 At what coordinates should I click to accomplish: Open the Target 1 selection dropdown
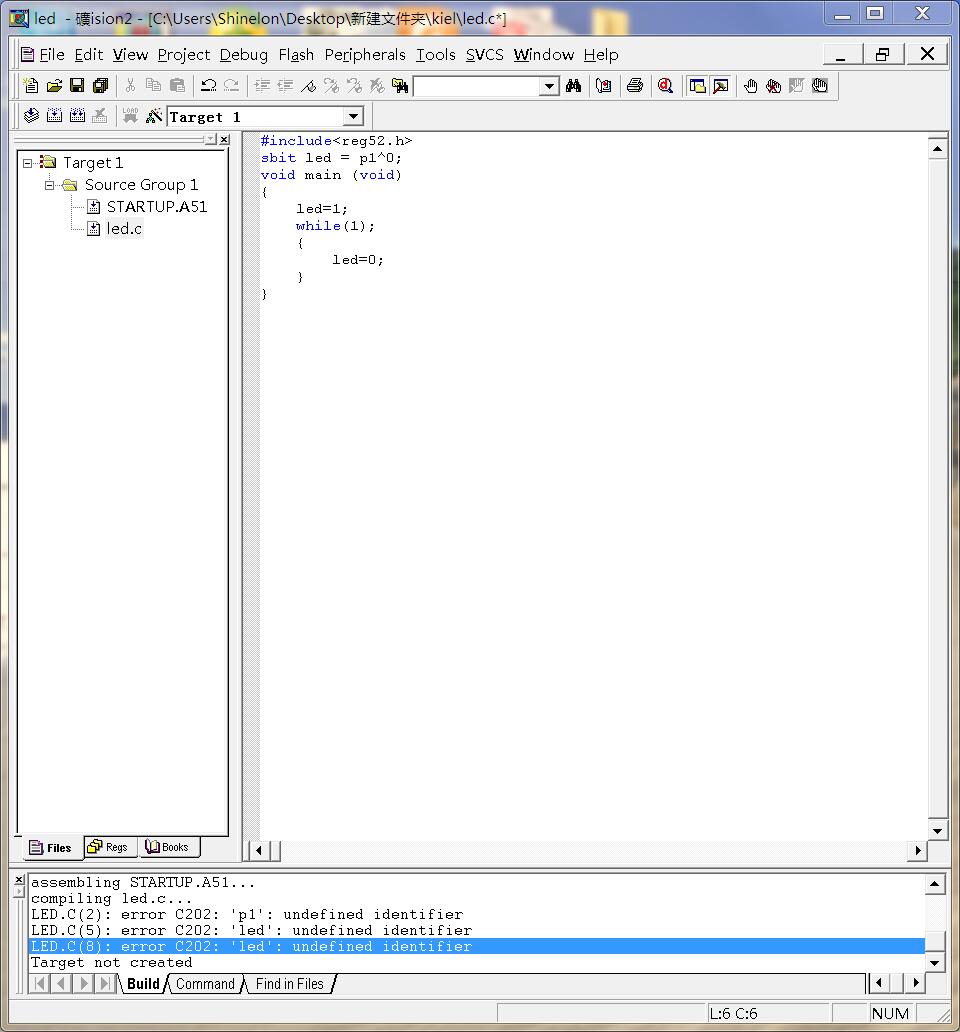pyautogui.click(x=353, y=116)
